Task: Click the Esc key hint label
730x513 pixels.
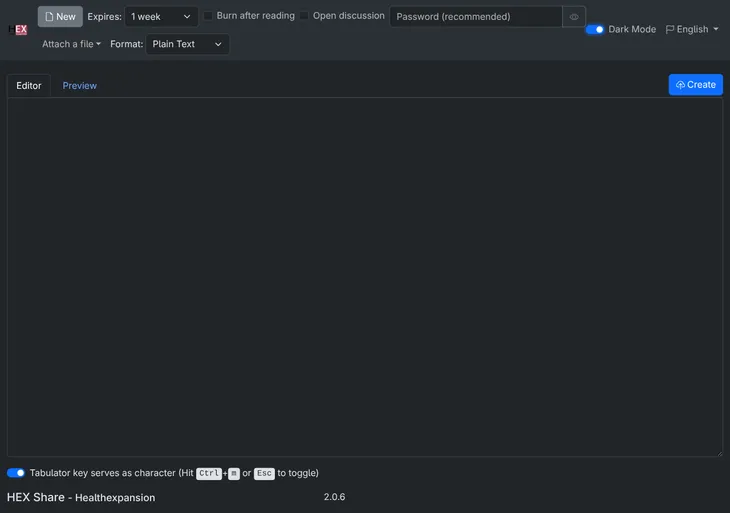Action: (x=264, y=473)
